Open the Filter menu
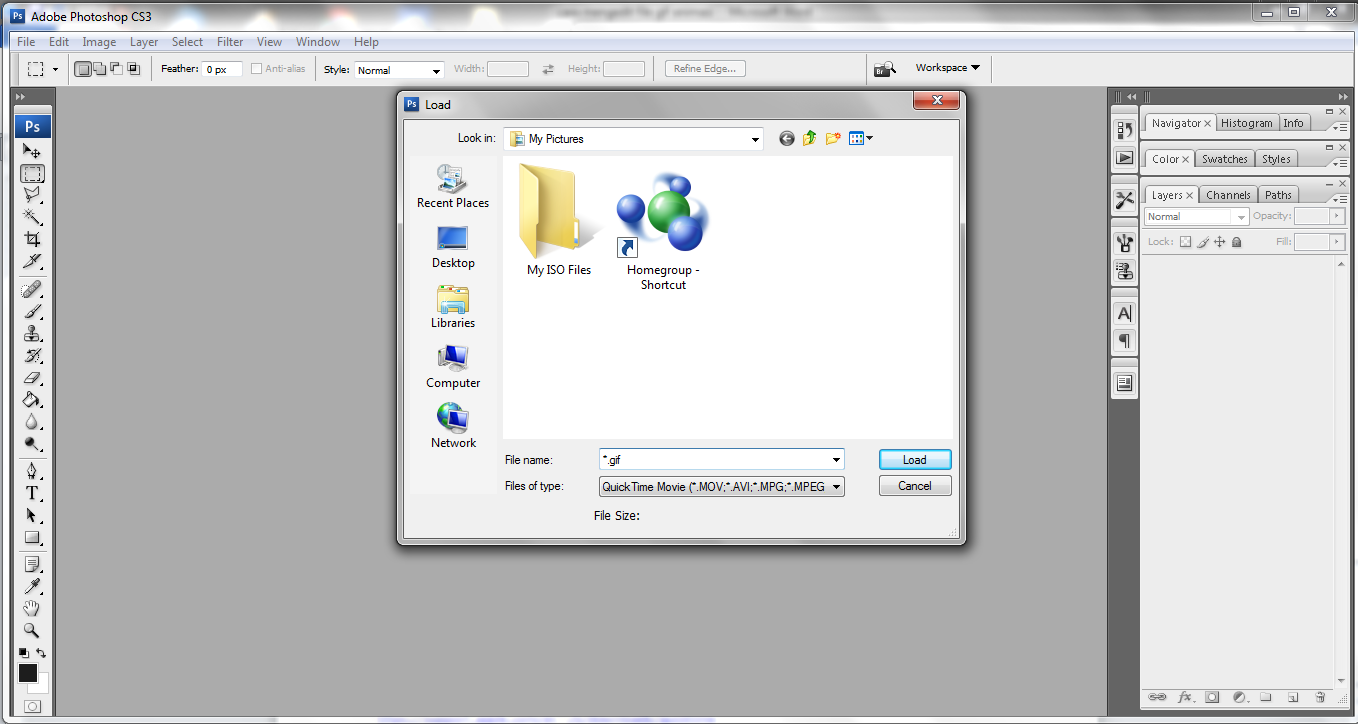Screen dimensions: 1358x724 (x=230, y=42)
